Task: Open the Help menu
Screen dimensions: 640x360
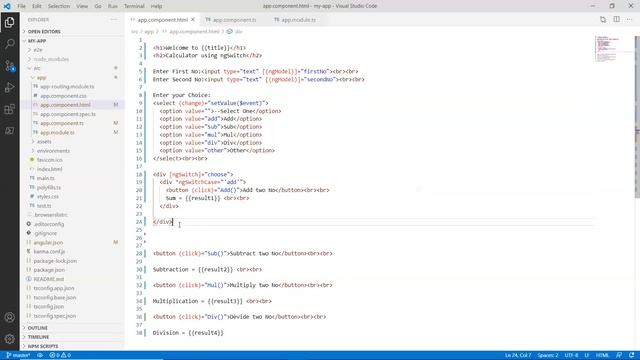Action: (156, 6)
